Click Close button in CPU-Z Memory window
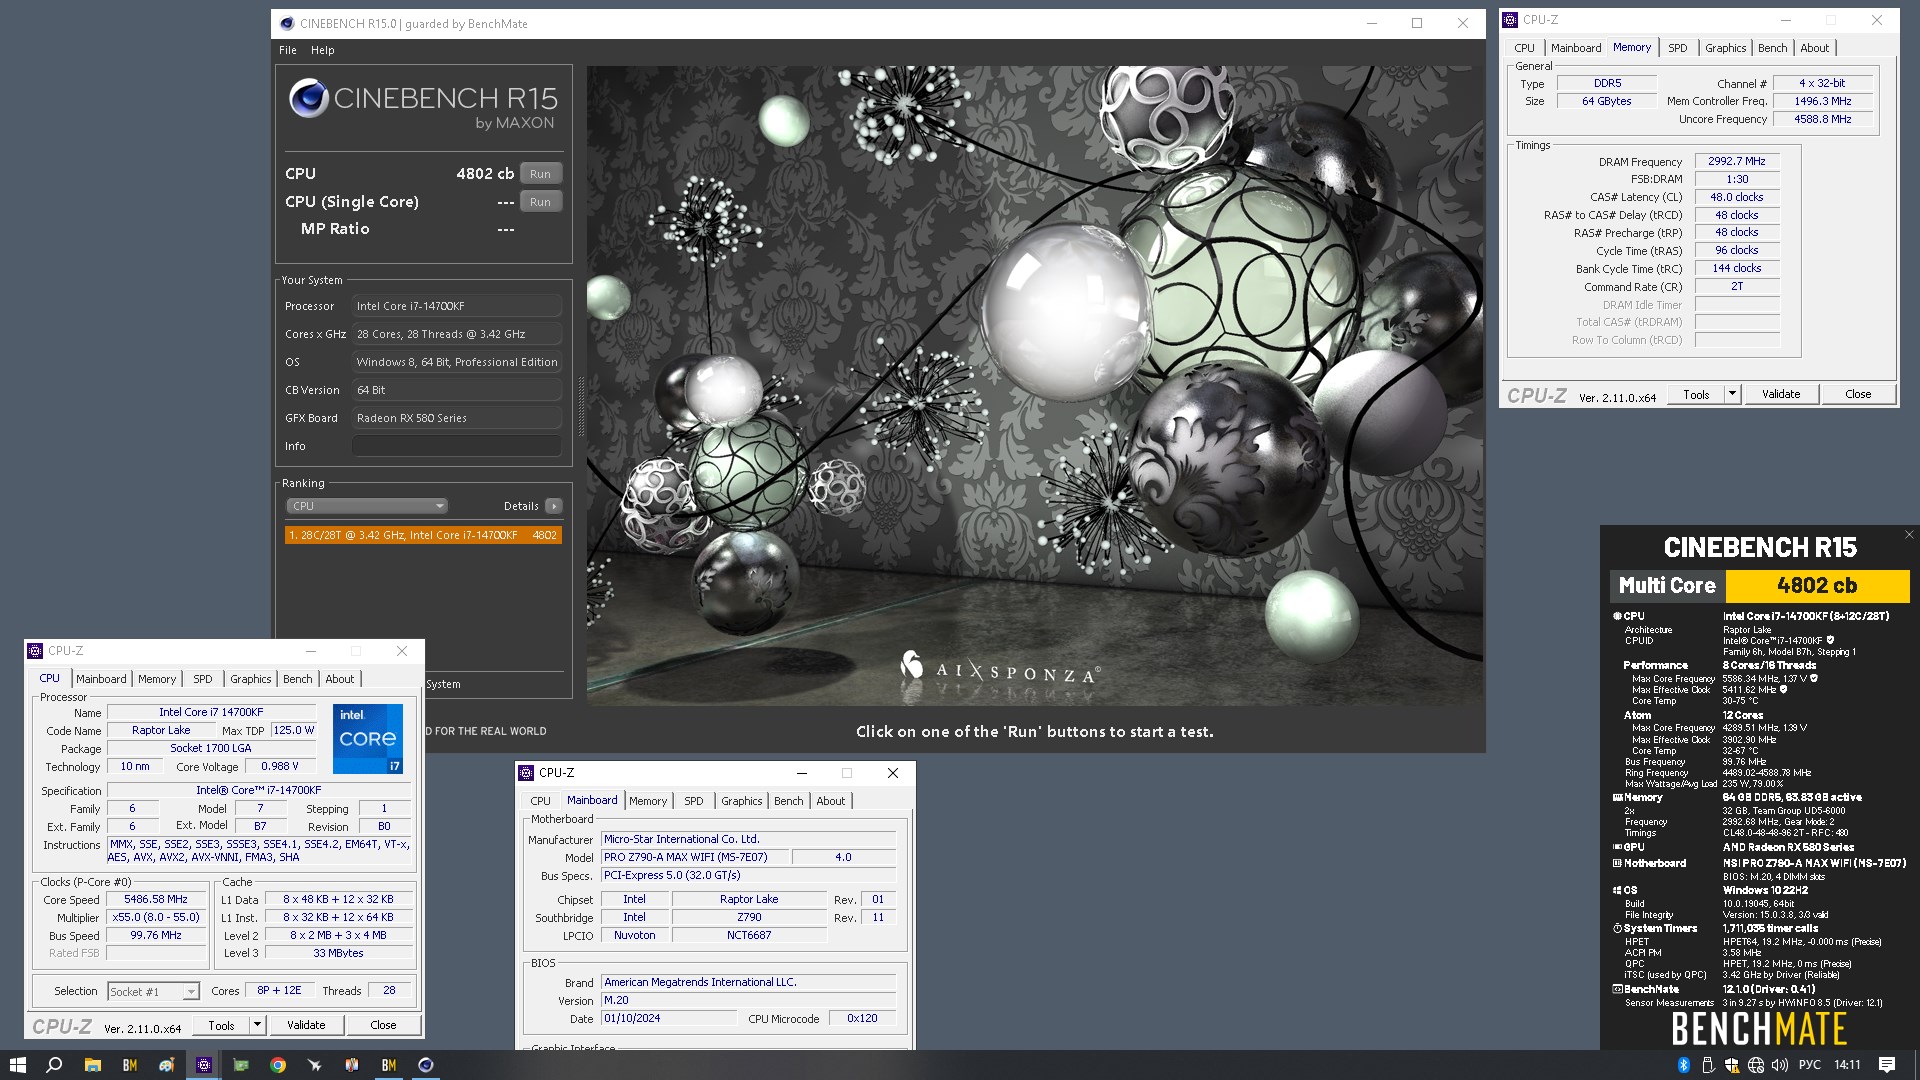The image size is (1920, 1080). coord(1858,394)
